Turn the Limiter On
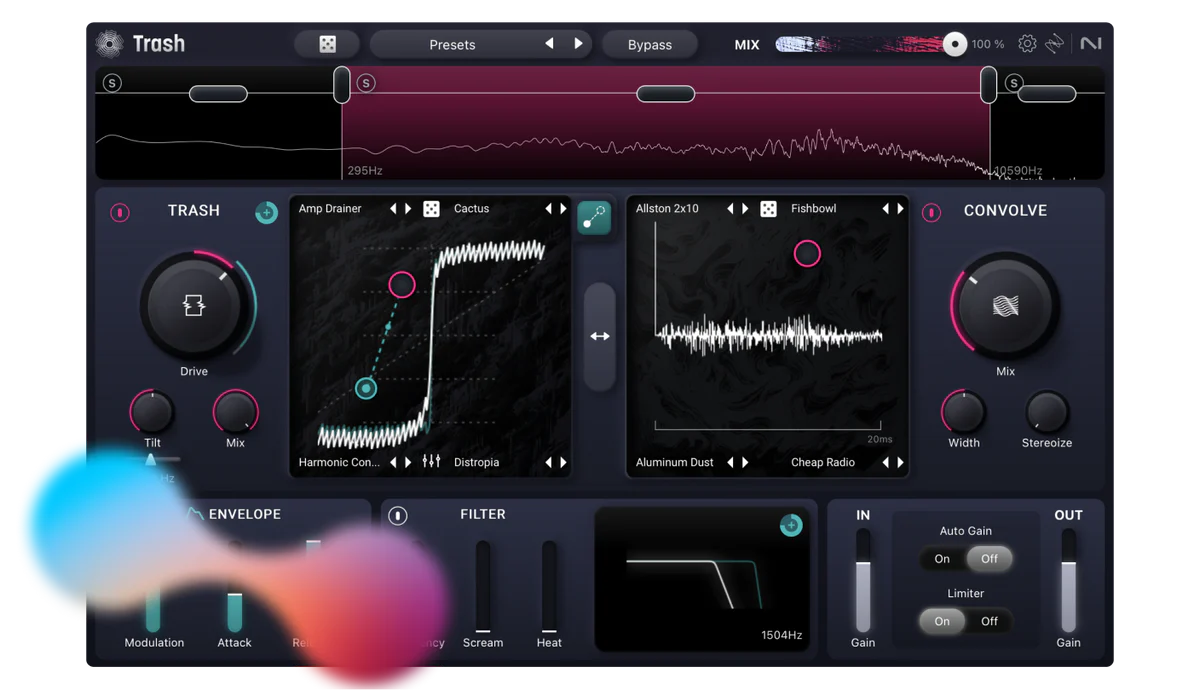Image resolution: width=1200 pixels, height=690 pixels. tap(942, 621)
